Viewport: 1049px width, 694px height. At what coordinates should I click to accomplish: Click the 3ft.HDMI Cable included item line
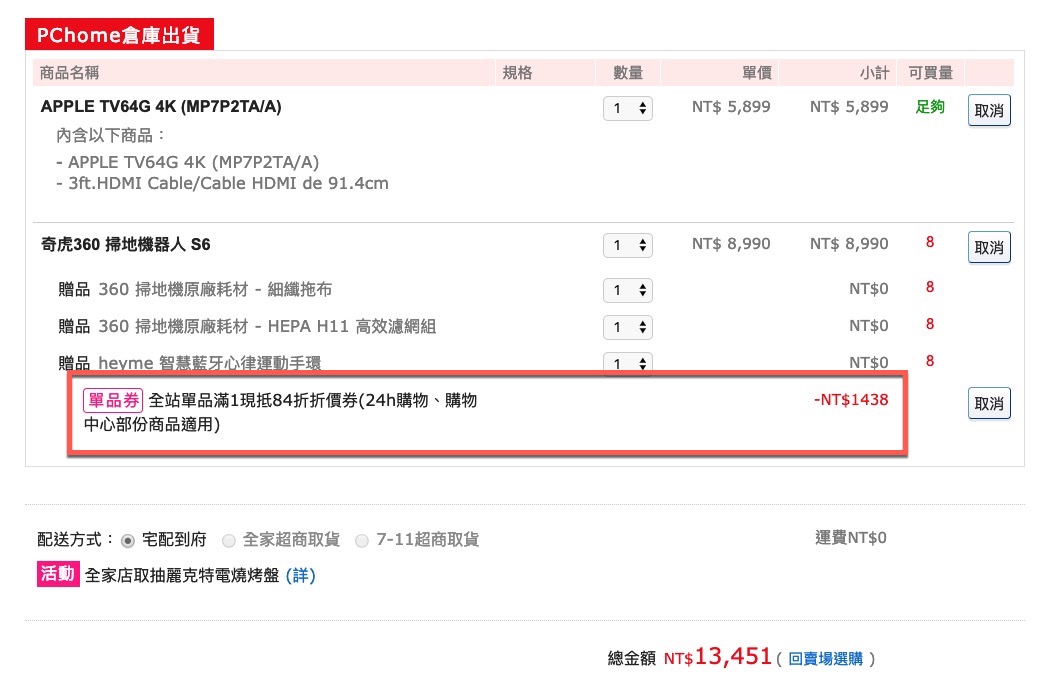click(222, 183)
